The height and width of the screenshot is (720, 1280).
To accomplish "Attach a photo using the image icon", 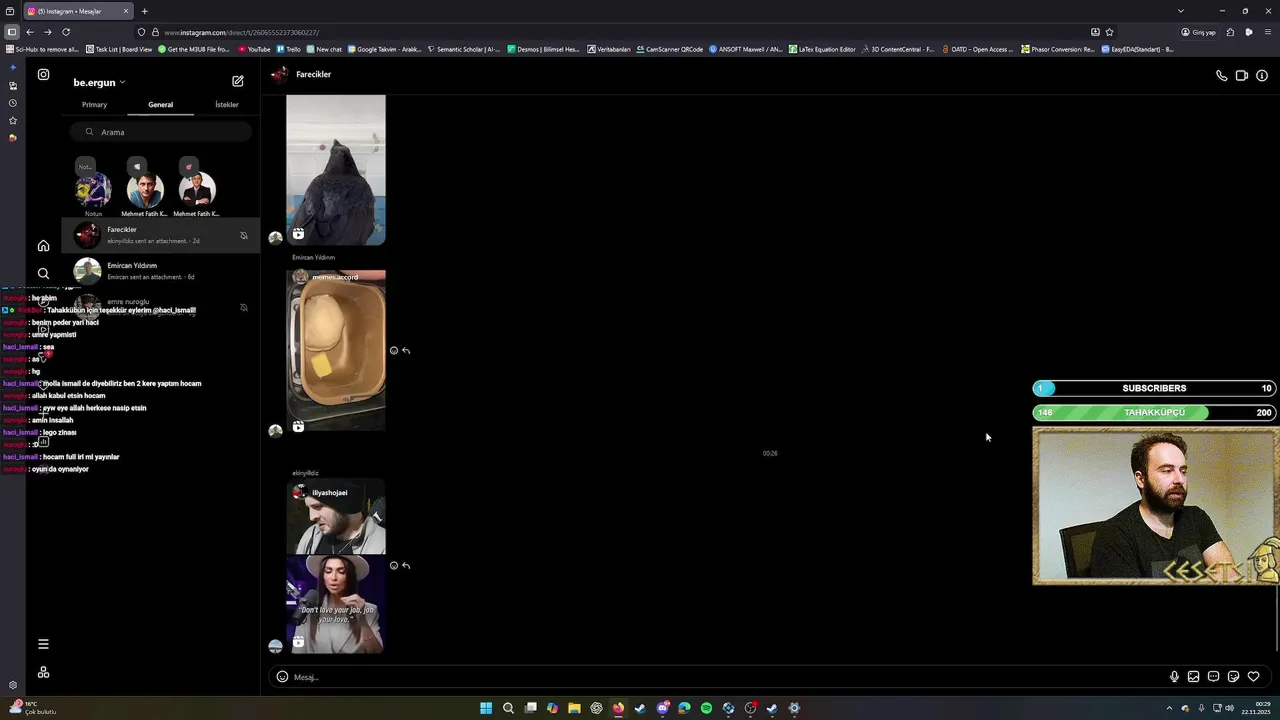I will coord(1193,677).
